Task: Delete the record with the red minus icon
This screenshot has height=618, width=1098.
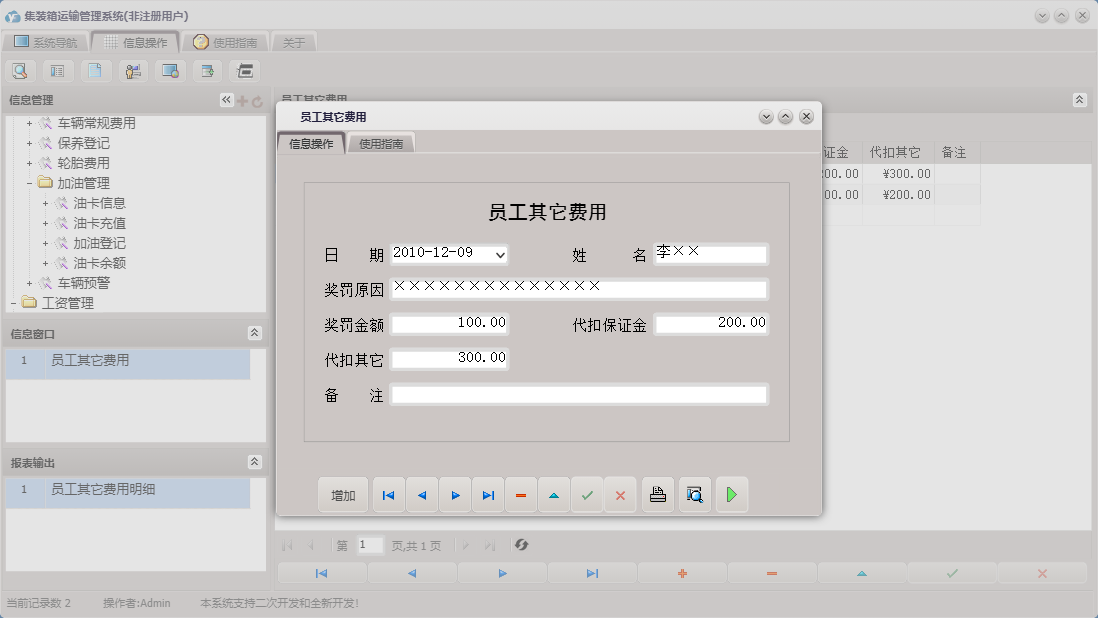Action: click(521, 494)
